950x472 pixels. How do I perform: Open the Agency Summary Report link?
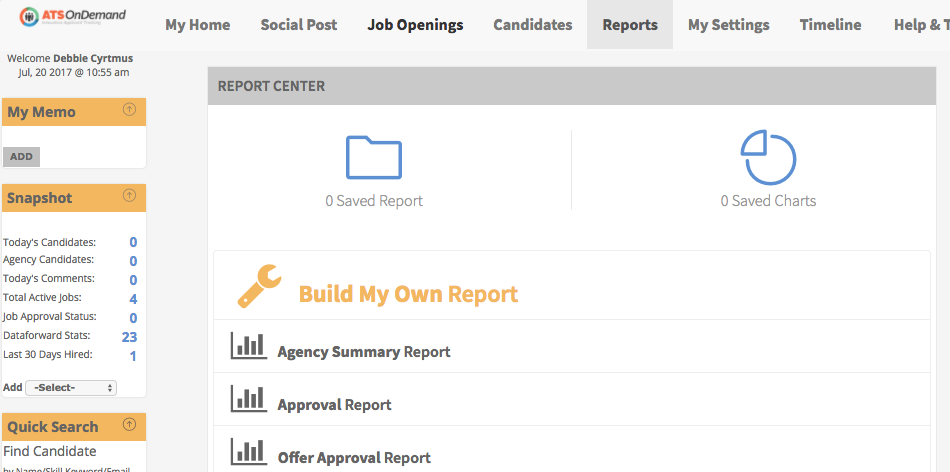click(x=364, y=352)
